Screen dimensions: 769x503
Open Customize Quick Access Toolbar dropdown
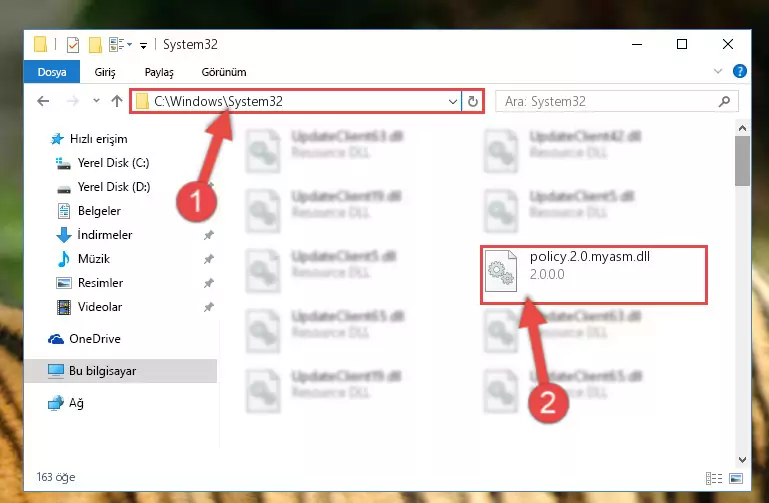143,46
